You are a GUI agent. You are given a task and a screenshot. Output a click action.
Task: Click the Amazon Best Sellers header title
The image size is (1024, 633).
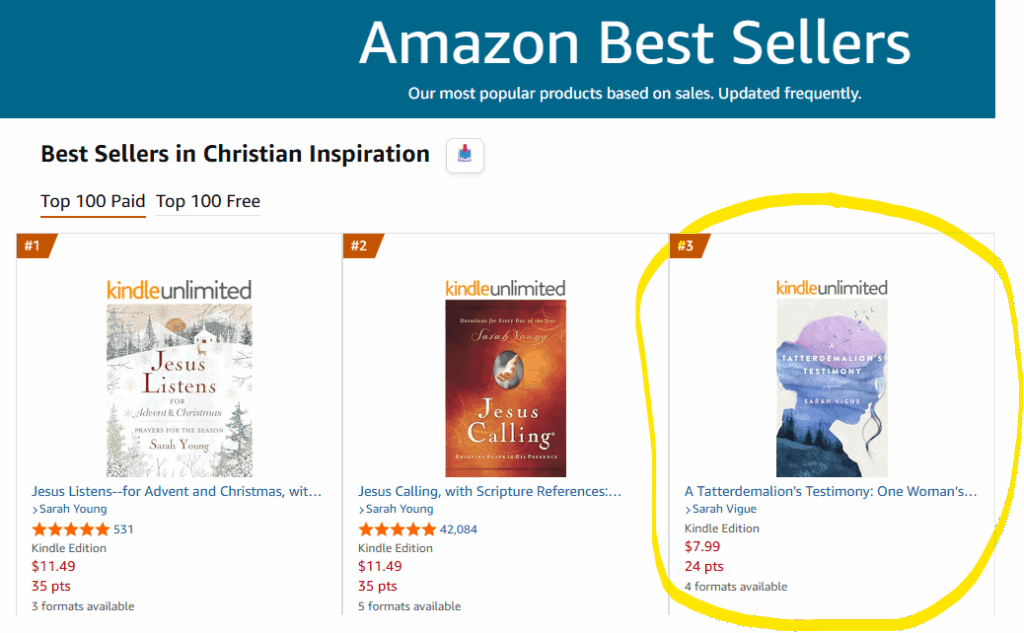[x=637, y=44]
